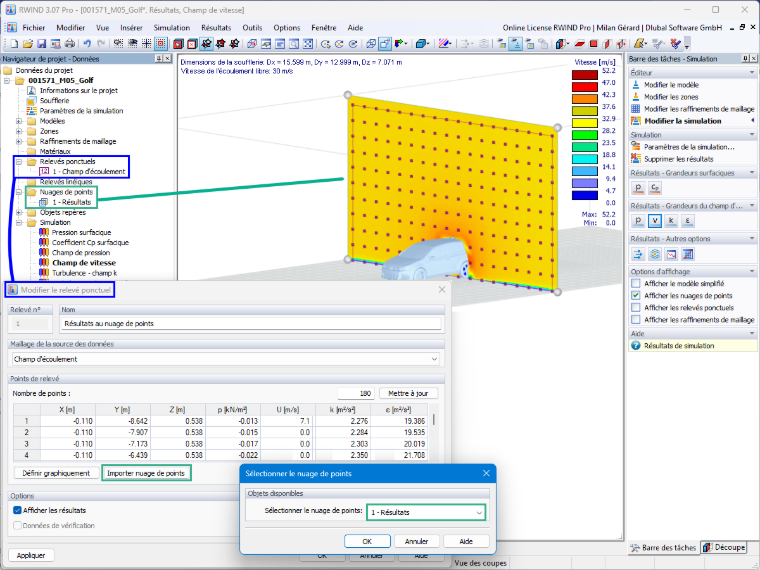The height and width of the screenshot is (570, 760).
Task: Uncheck Afficher les résultats in dialog
Action: 17,510
